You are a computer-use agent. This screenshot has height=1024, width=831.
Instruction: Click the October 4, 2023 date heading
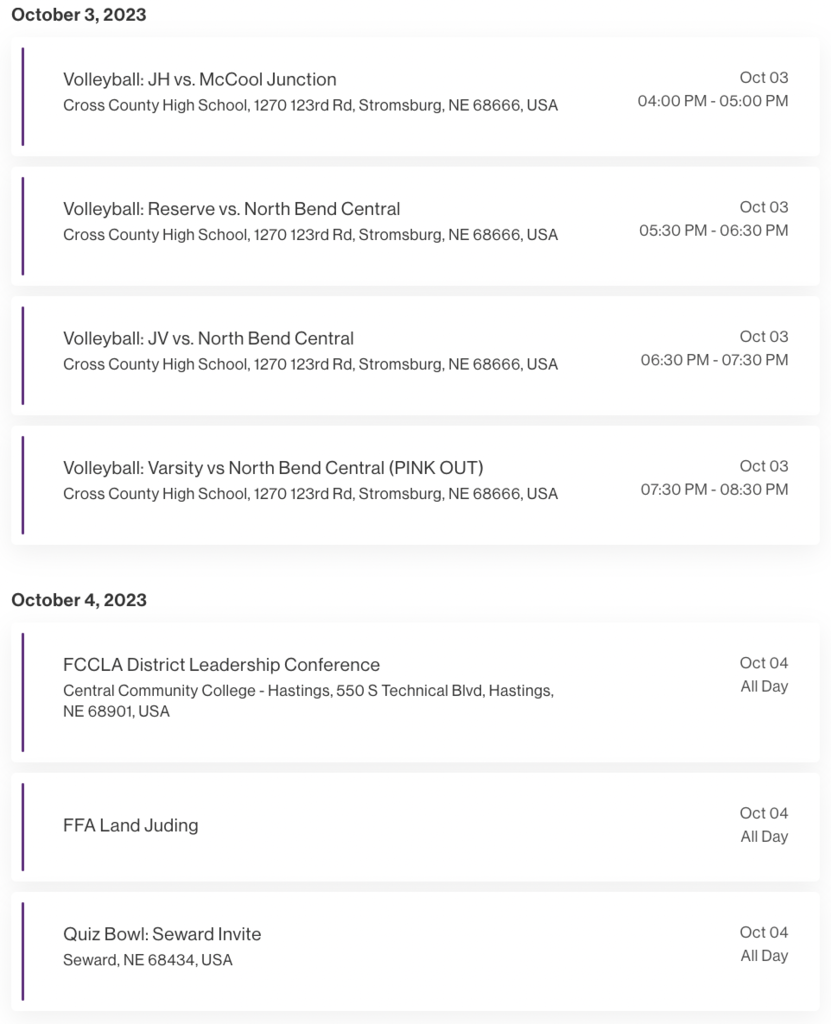click(79, 600)
